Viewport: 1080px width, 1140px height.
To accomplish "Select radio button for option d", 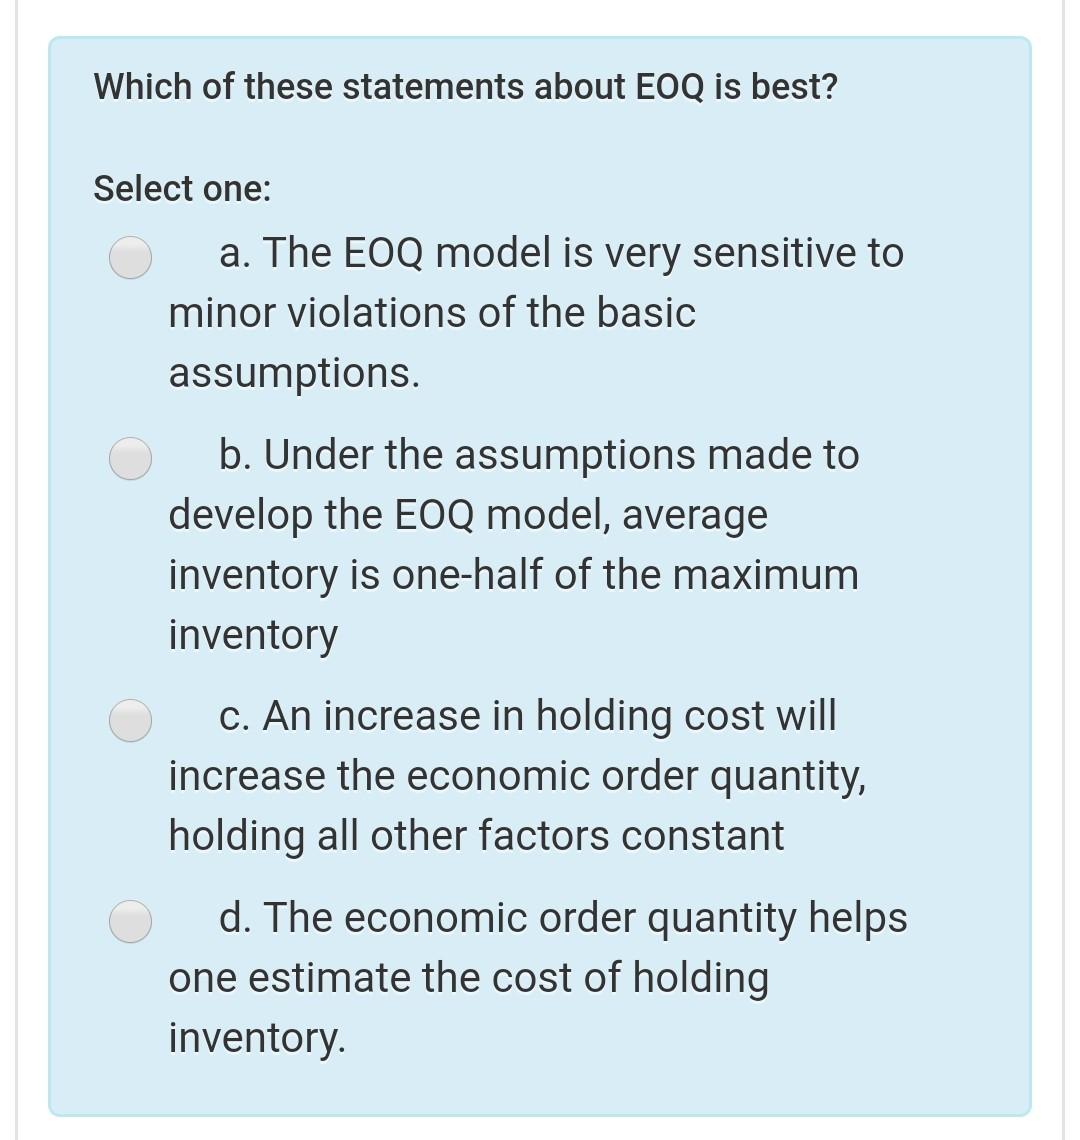I will [x=129, y=920].
